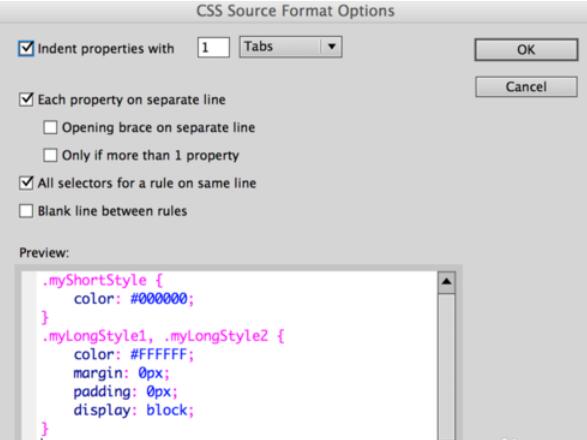Check Only if more than 1 property

click(x=50, y=155)
